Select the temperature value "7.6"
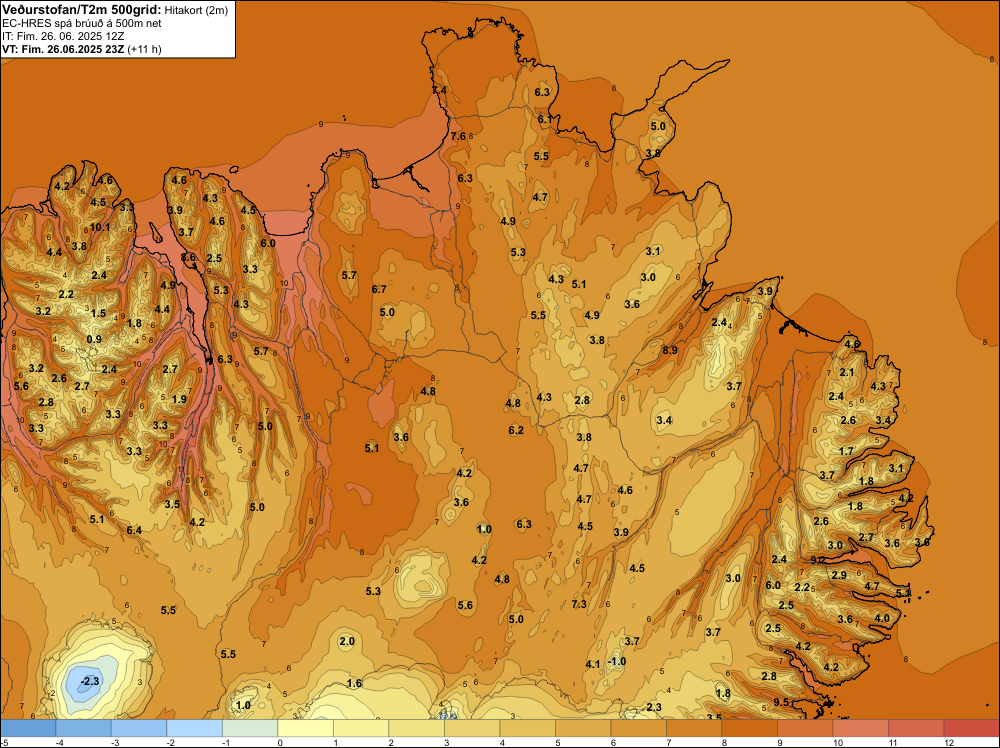Image resolution: width=1000 pixels, height=748 pixels. [458, 136]
